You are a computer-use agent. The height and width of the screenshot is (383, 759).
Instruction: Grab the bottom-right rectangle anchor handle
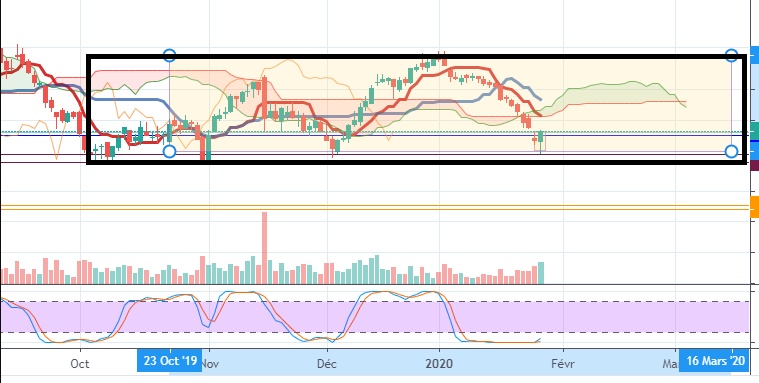[731, 152]
